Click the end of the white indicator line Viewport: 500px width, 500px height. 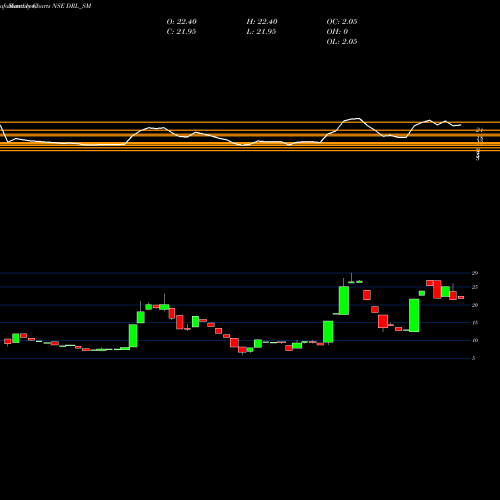click(461, 125)
